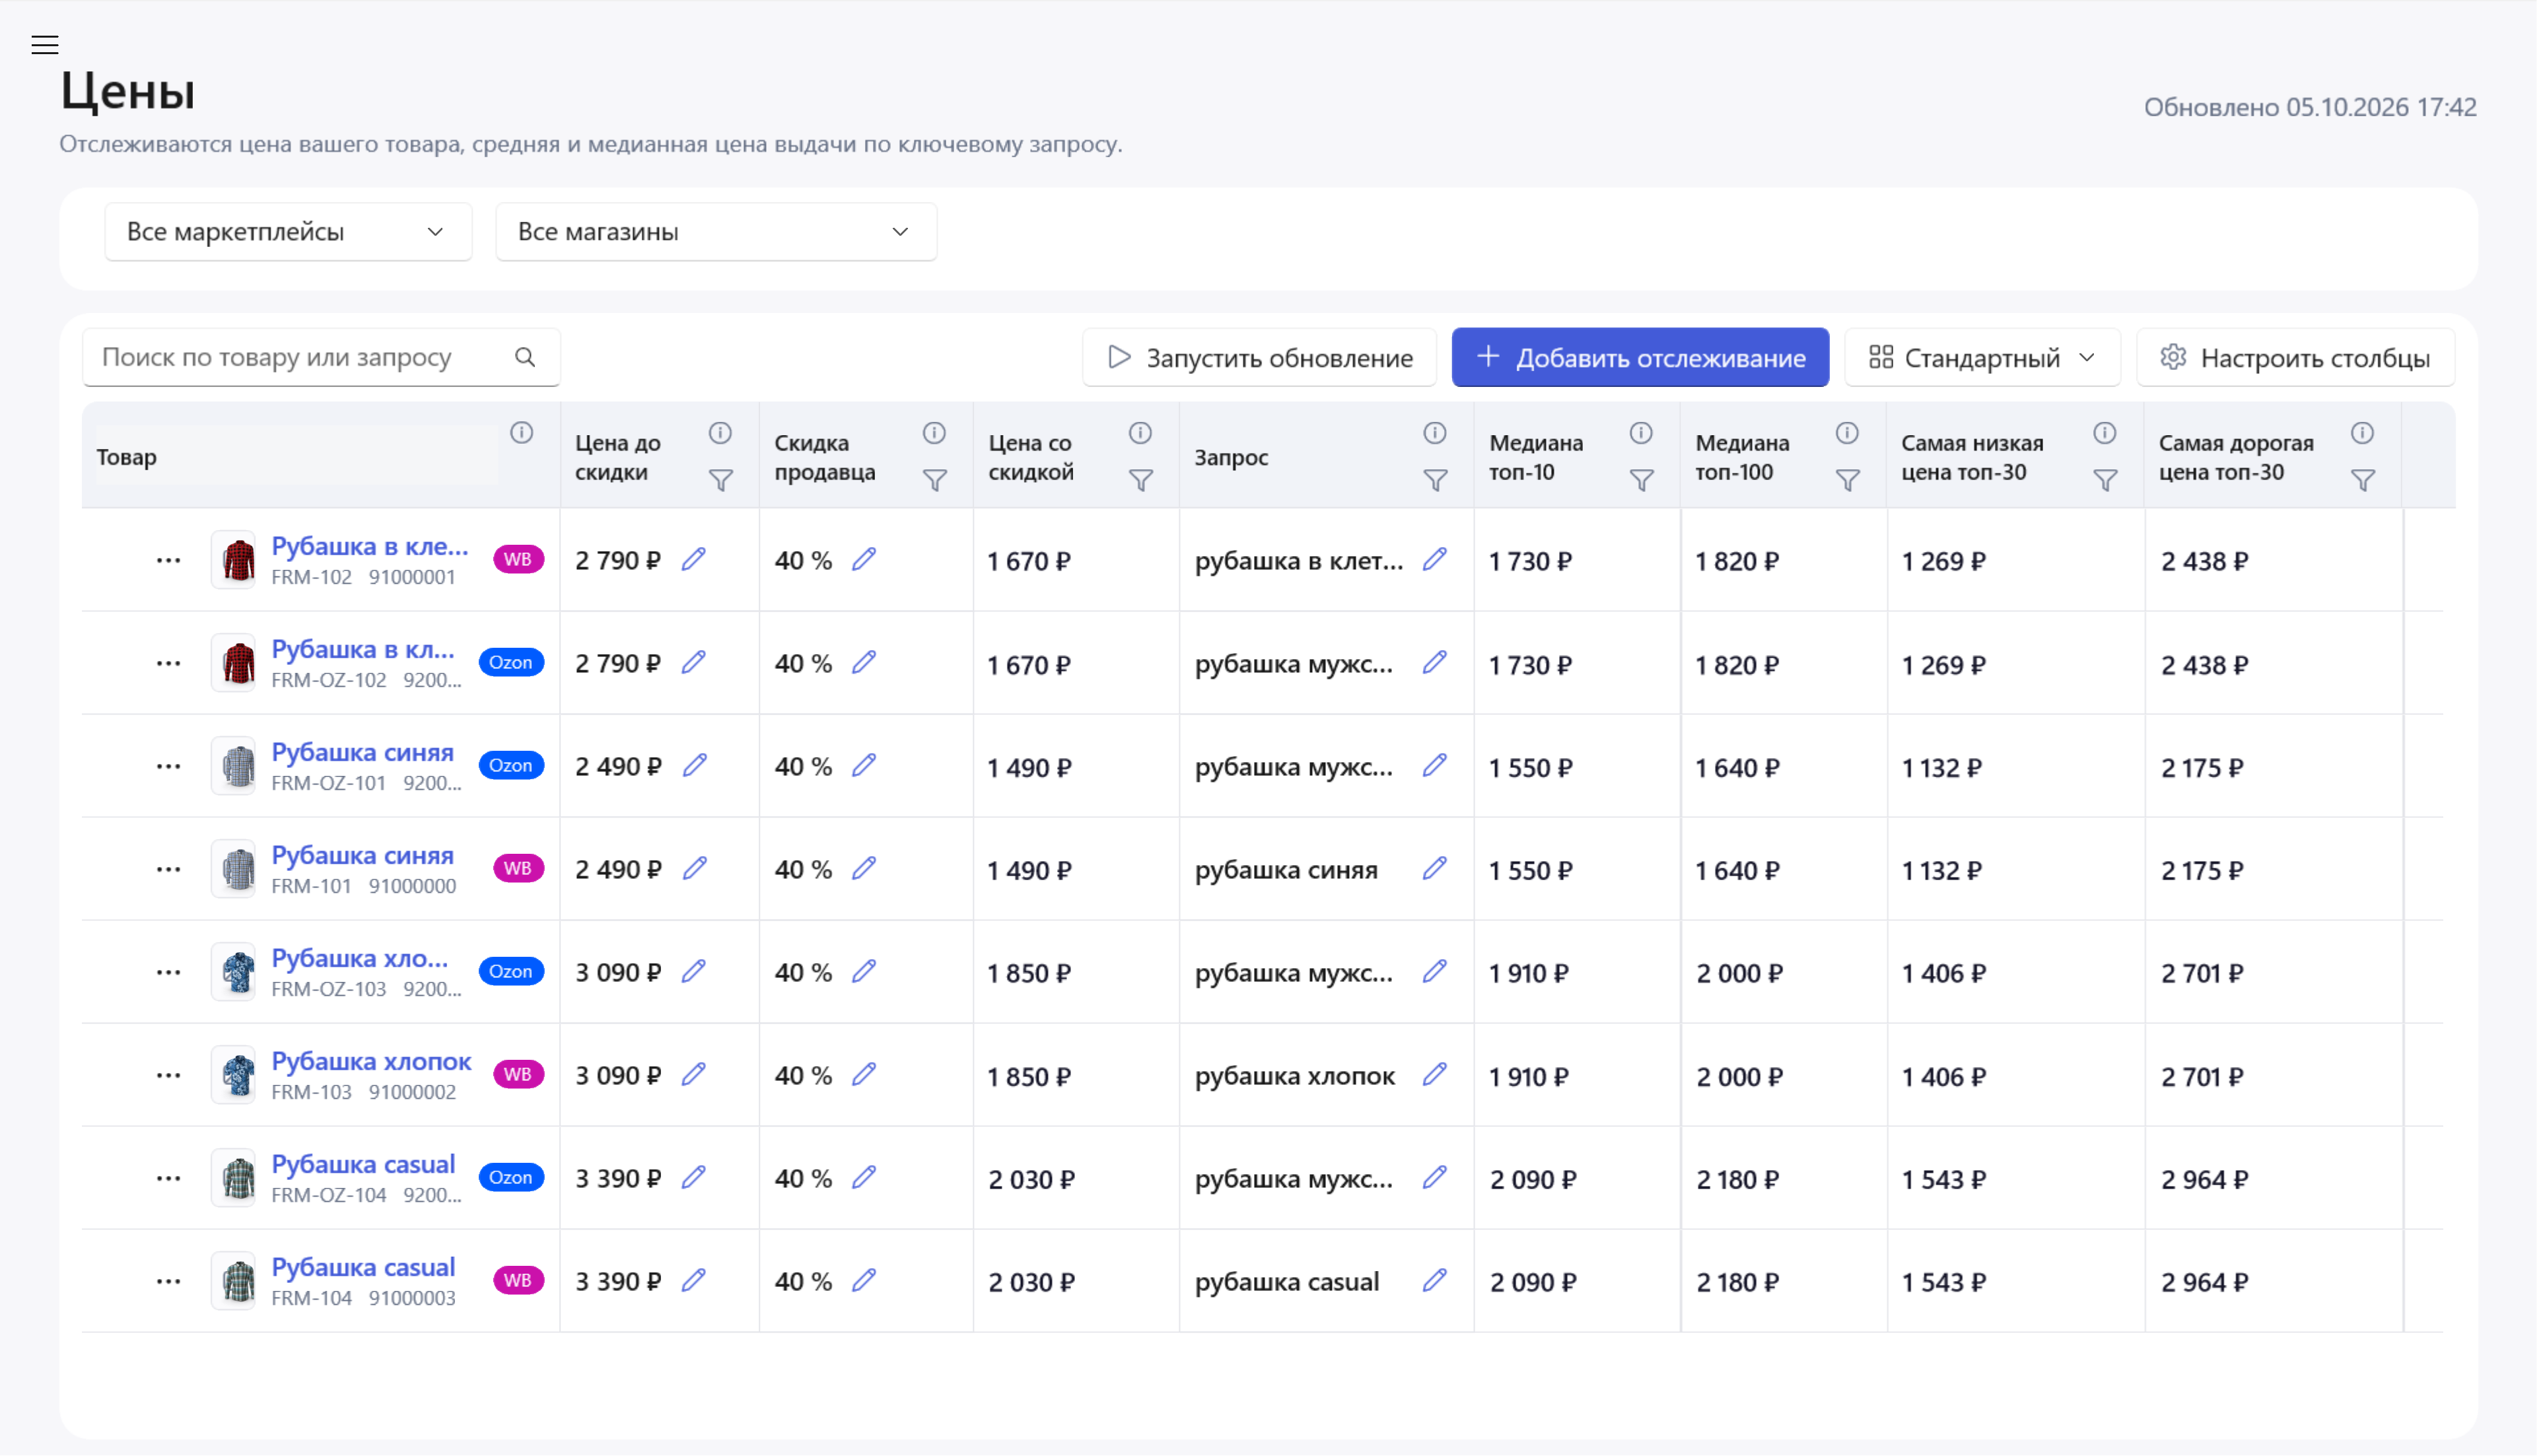Open row actions menu for FRM-OZ-104
Screen dimensions: 2537x1456
click(169, 1178)
